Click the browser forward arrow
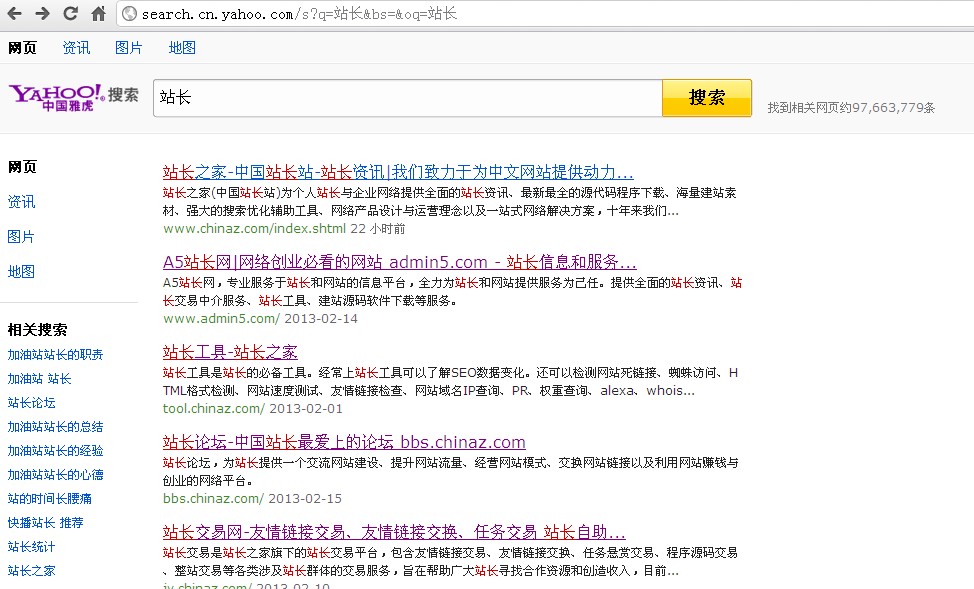Screen dimensions: 974x589 42,13
